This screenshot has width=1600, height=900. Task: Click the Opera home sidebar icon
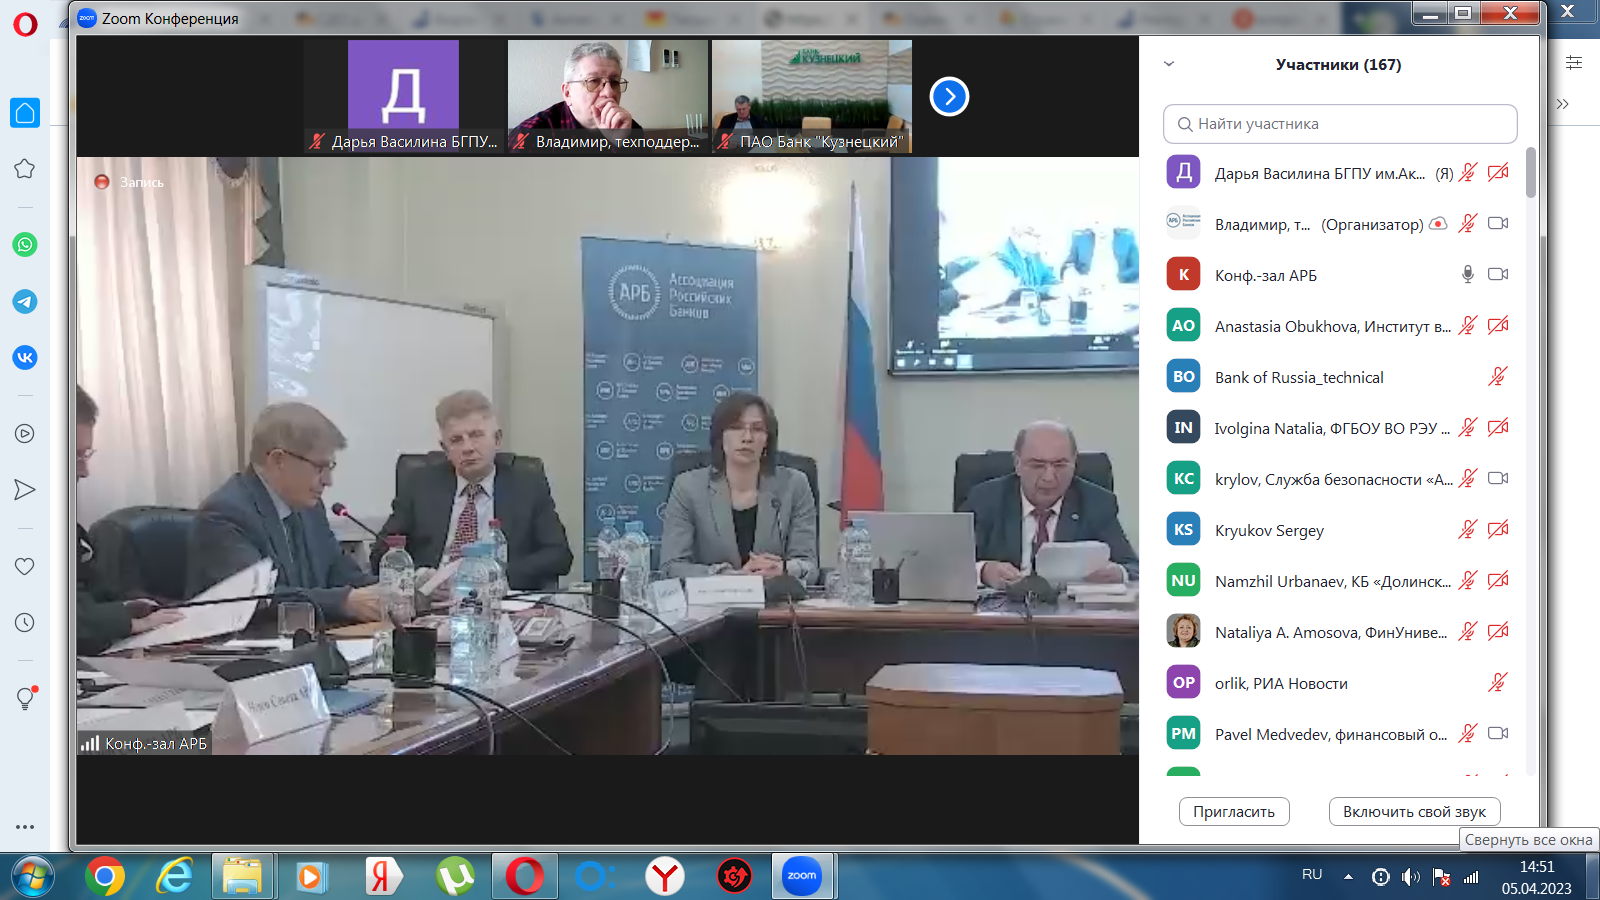coord(25,113)
